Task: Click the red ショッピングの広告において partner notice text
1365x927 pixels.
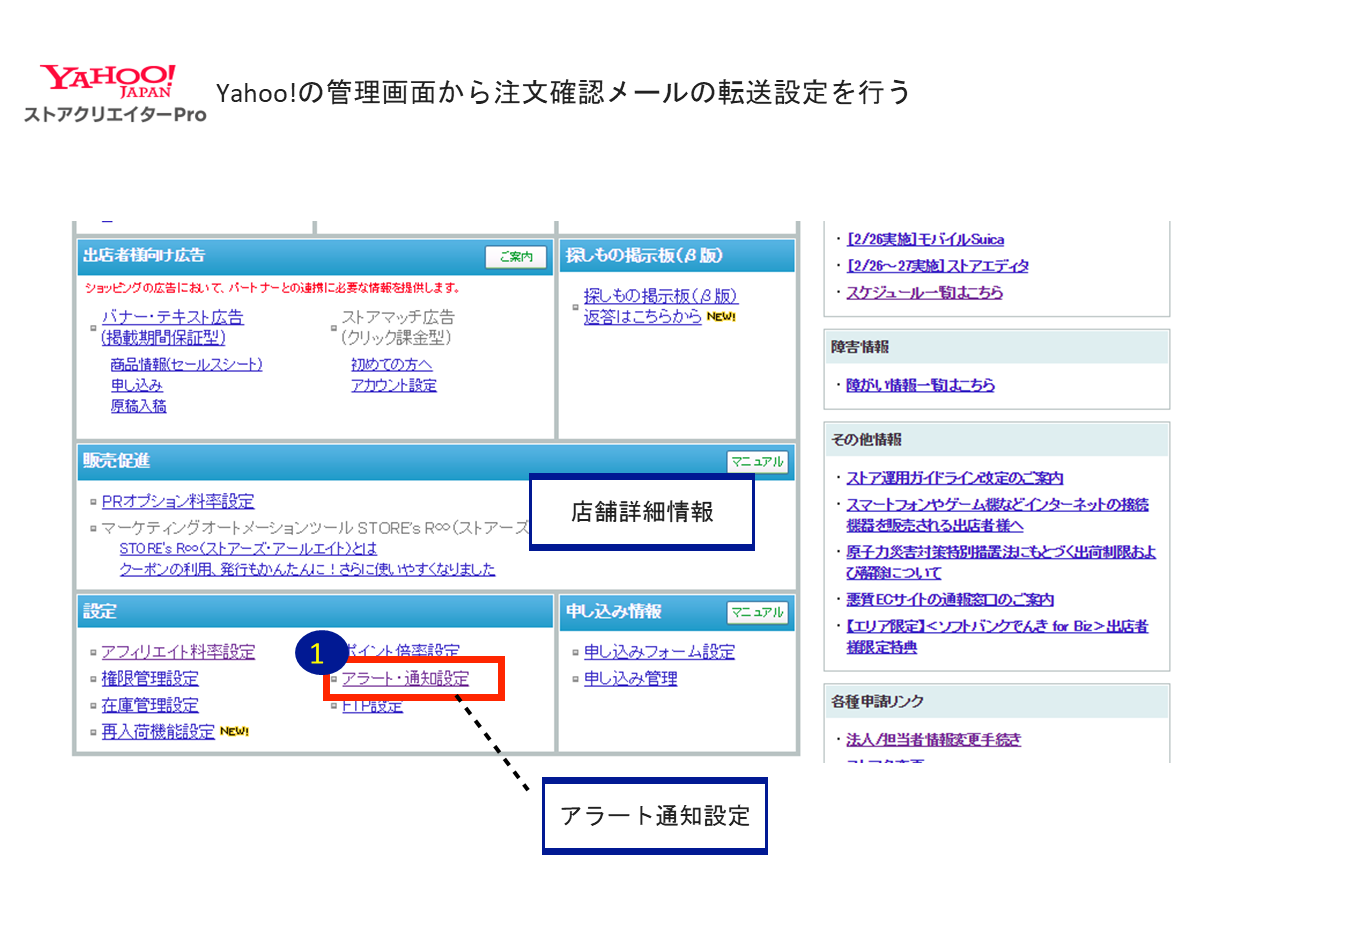Action: [272, 288]
